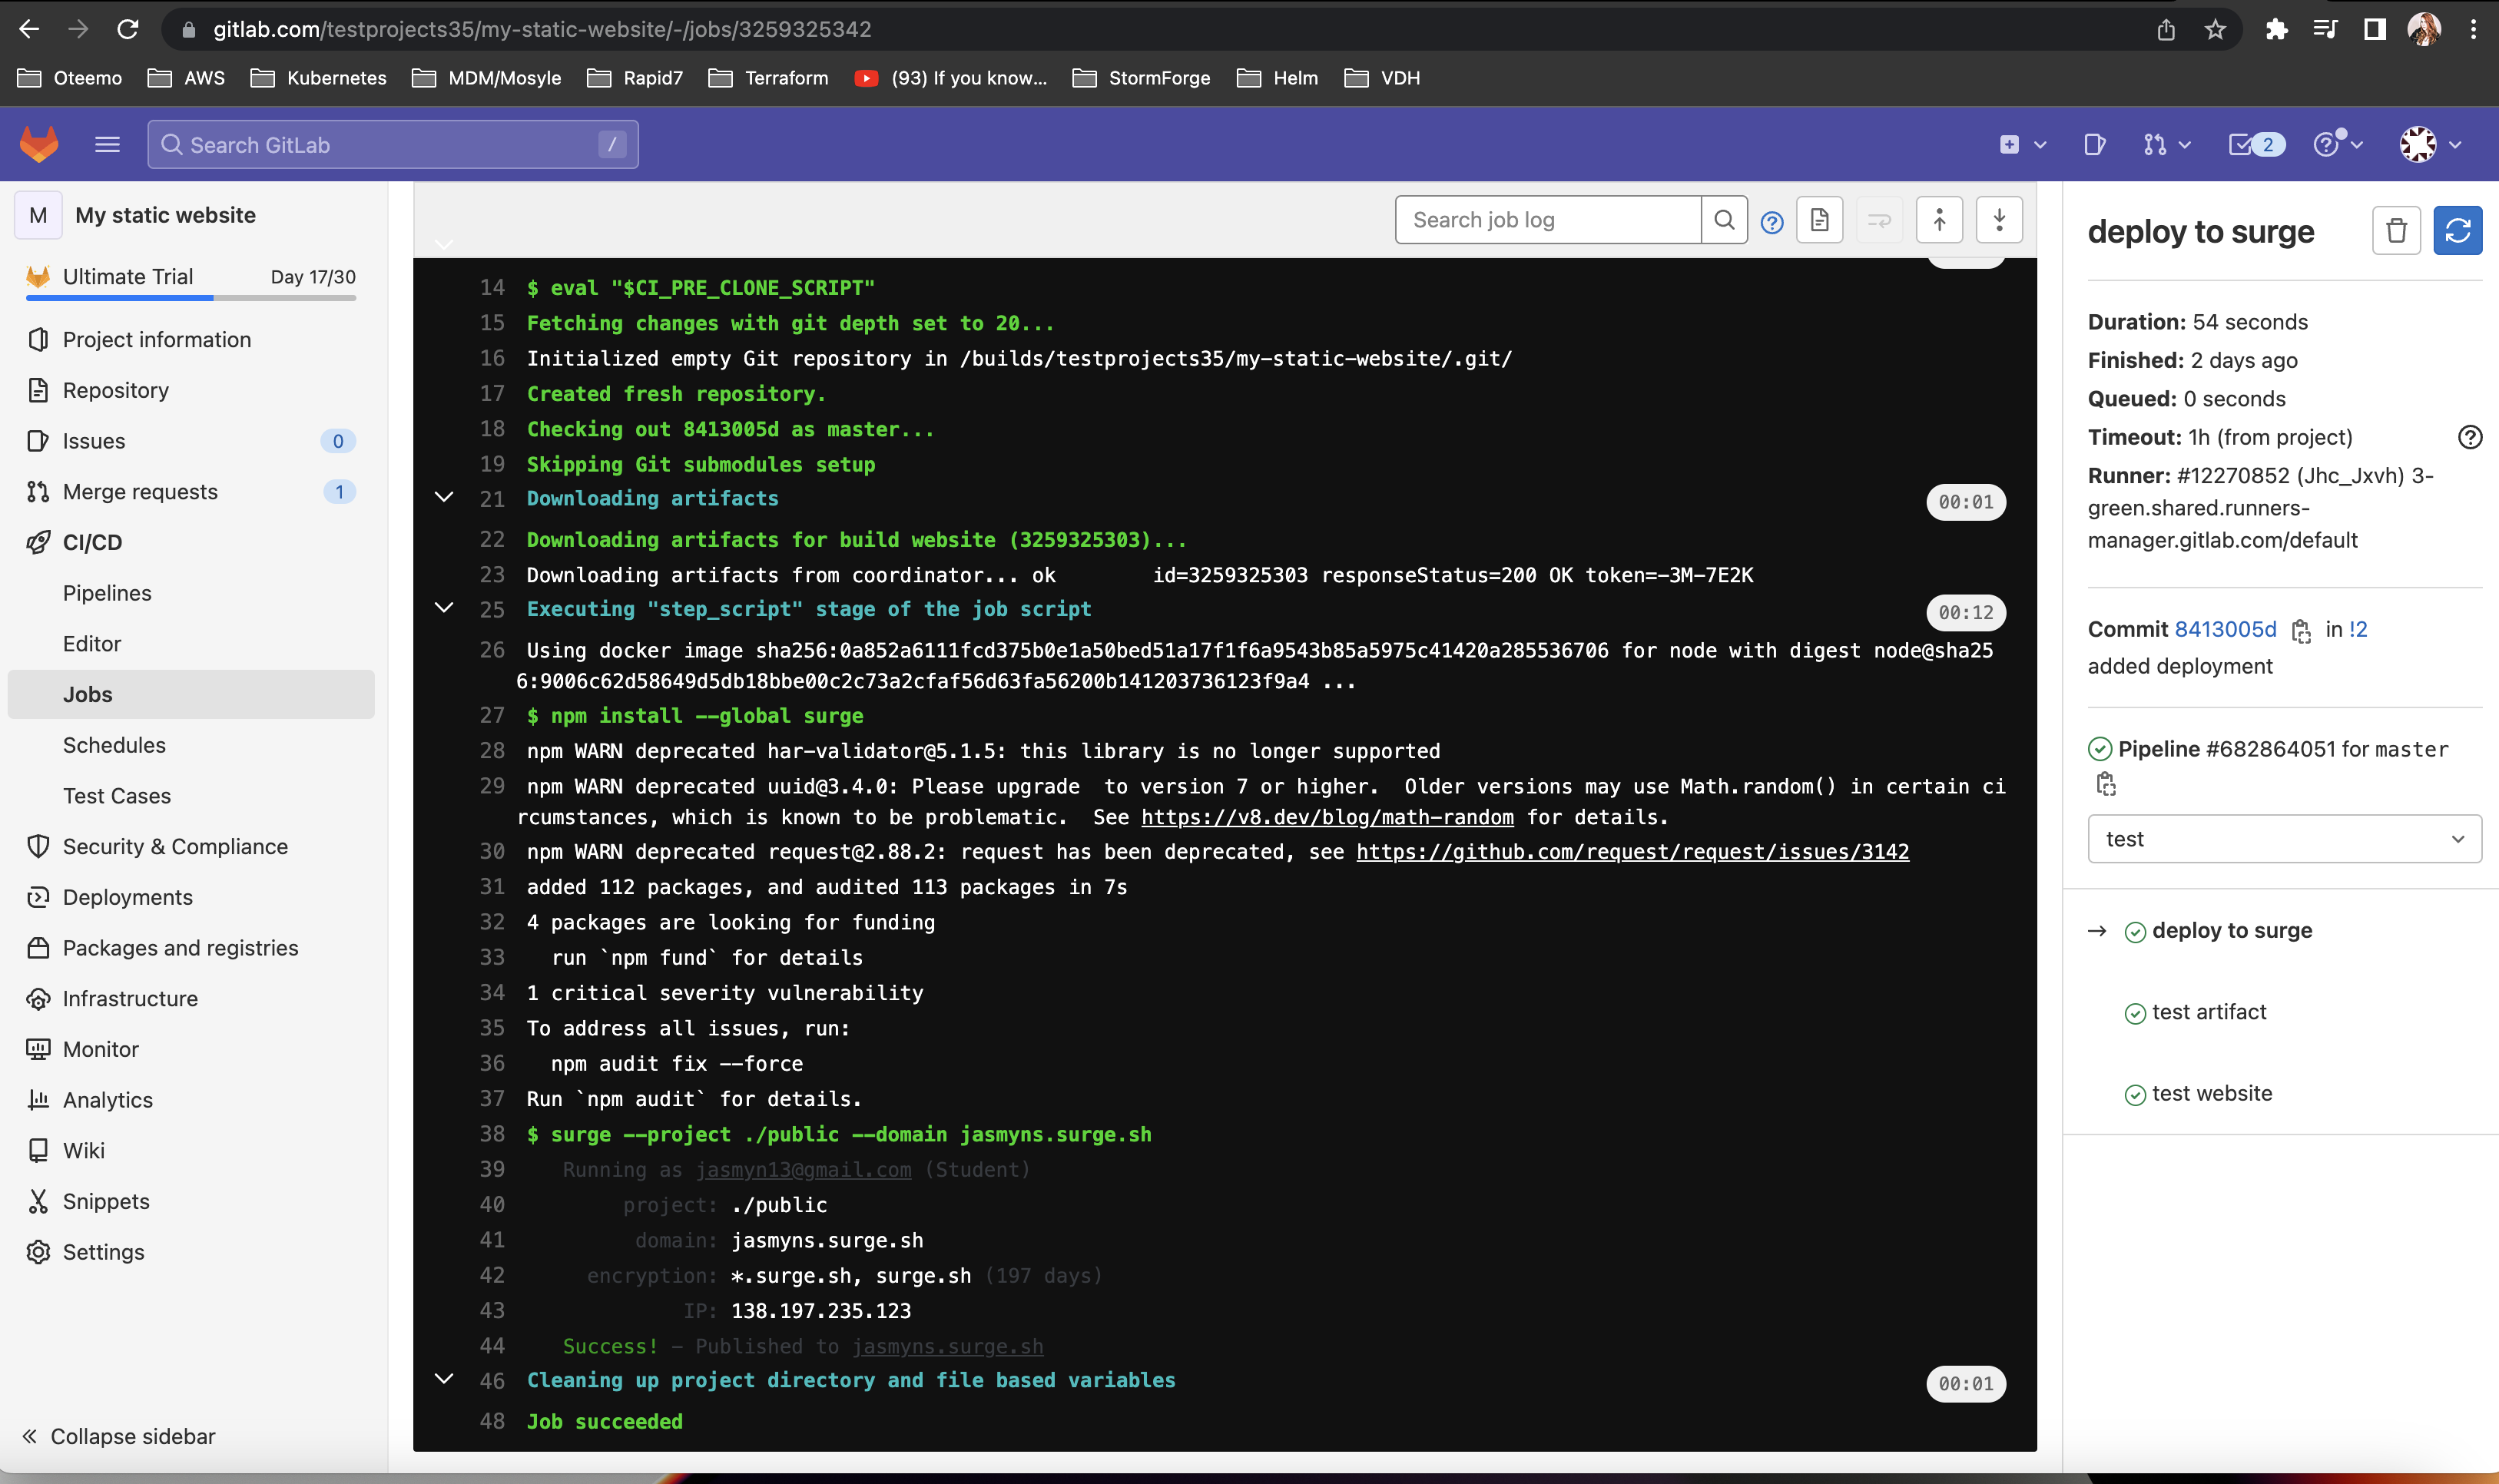This screenshot has height=1484, width=2499.
Task: Collapse Cleaning up project directory section
Action: pyautogui.click(x=444, y=1379)
